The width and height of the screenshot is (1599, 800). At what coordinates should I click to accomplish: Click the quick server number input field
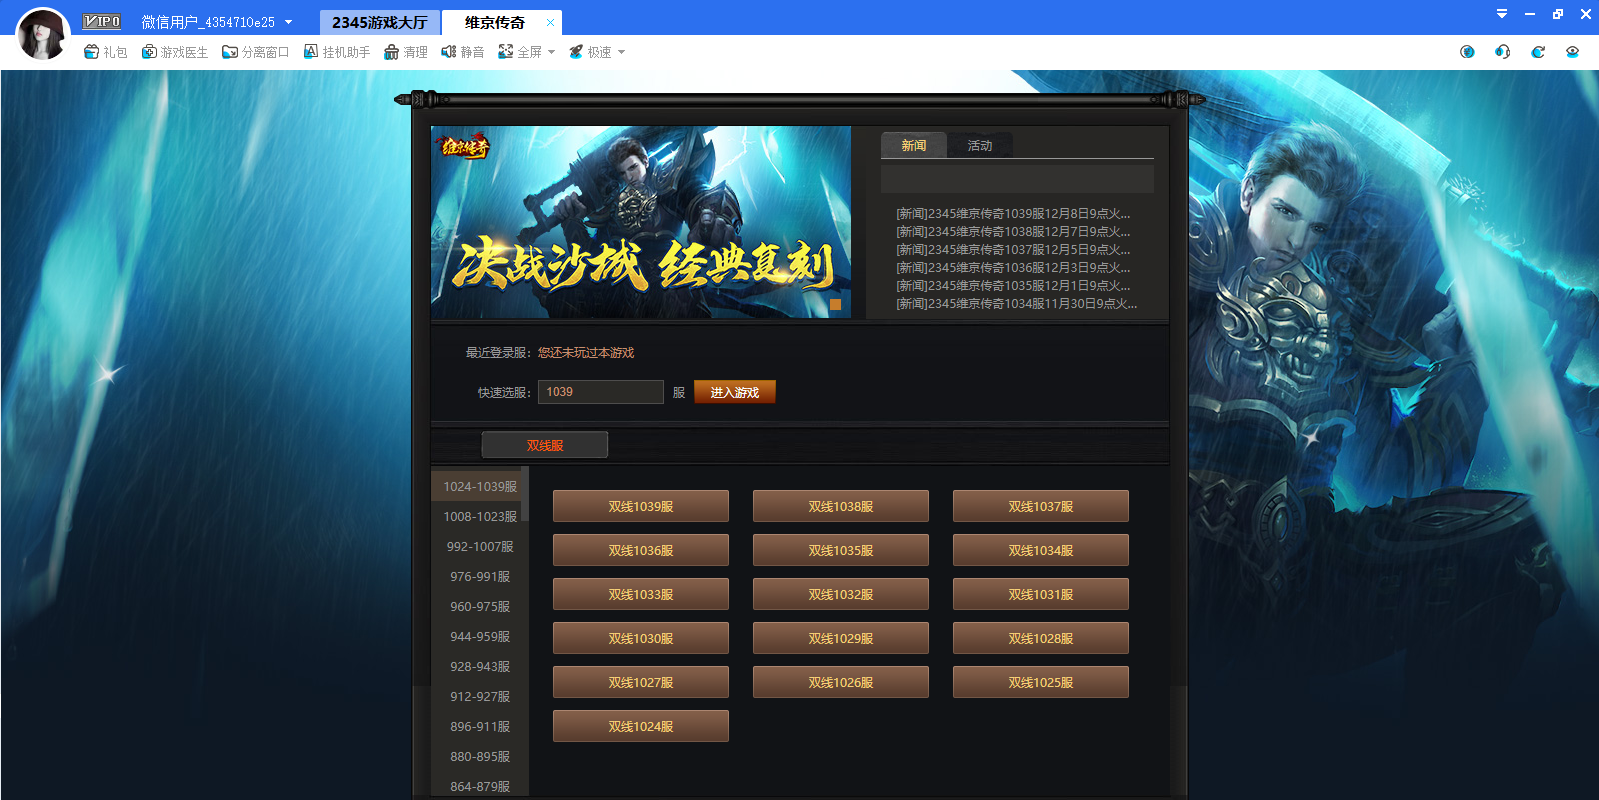pyautogui.click(x=600, y=392)
